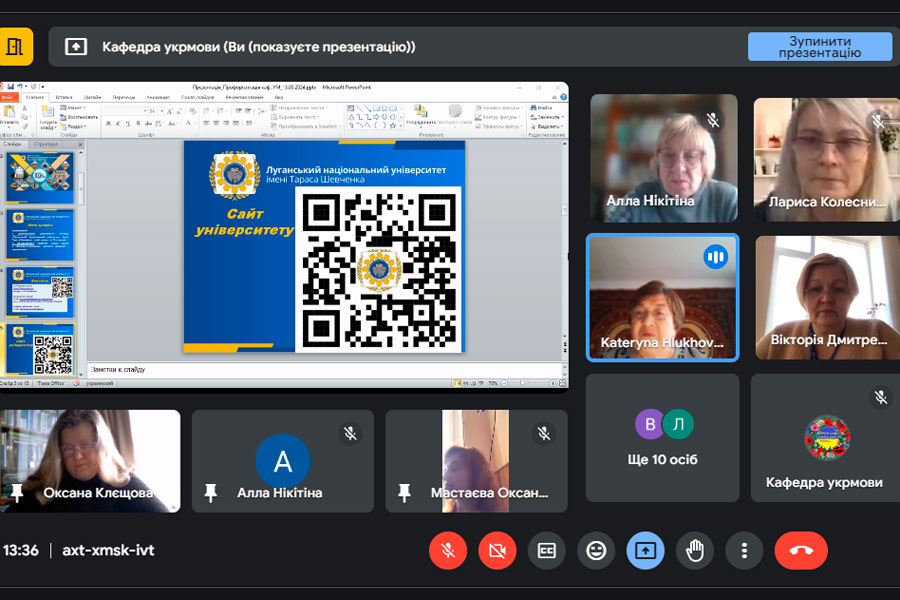Image resolution: width=900 pixels, height=600 pixels.
Task: Pin Оксана Клєщова's video tile
Action: (x=17, y=492)
